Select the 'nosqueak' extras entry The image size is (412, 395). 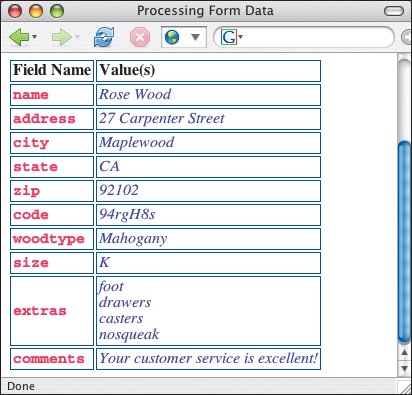click(x=129, y=335)
